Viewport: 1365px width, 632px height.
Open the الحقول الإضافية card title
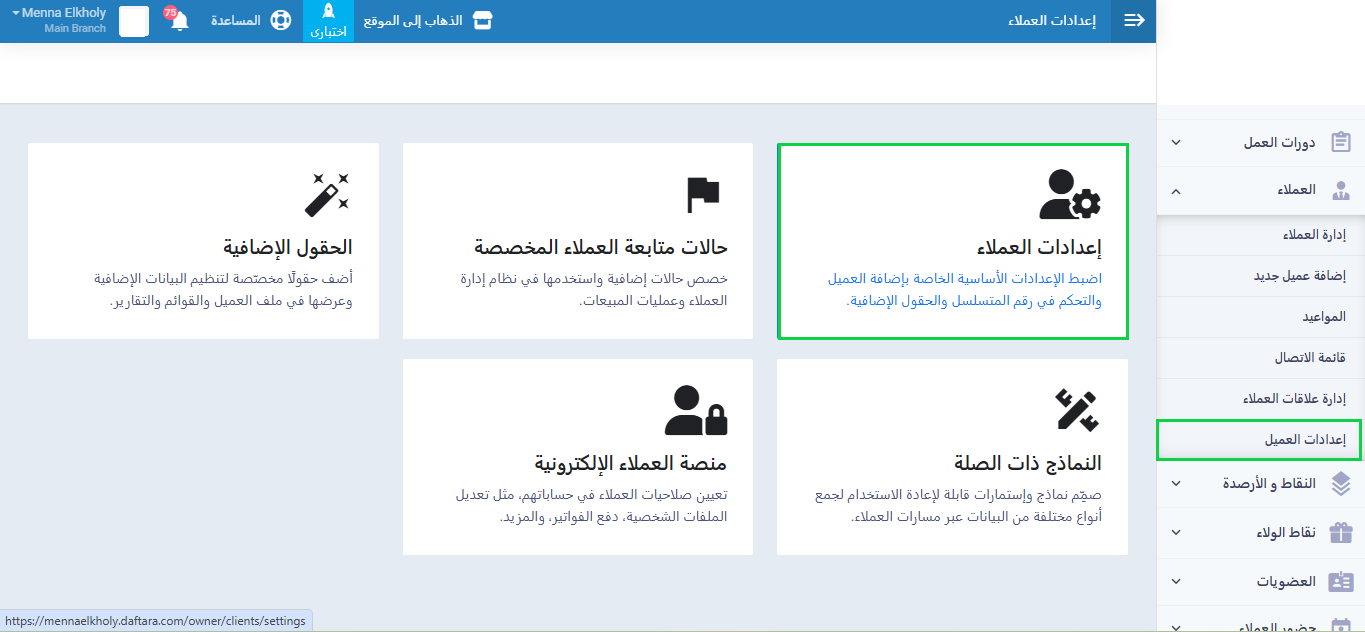(x=288, y=247)
